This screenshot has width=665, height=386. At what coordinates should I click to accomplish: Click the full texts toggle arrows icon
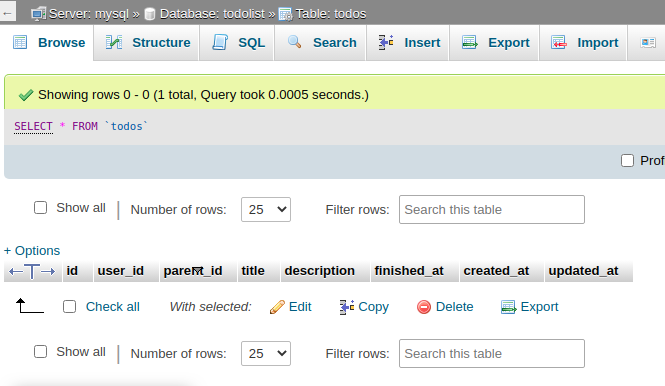32,271
